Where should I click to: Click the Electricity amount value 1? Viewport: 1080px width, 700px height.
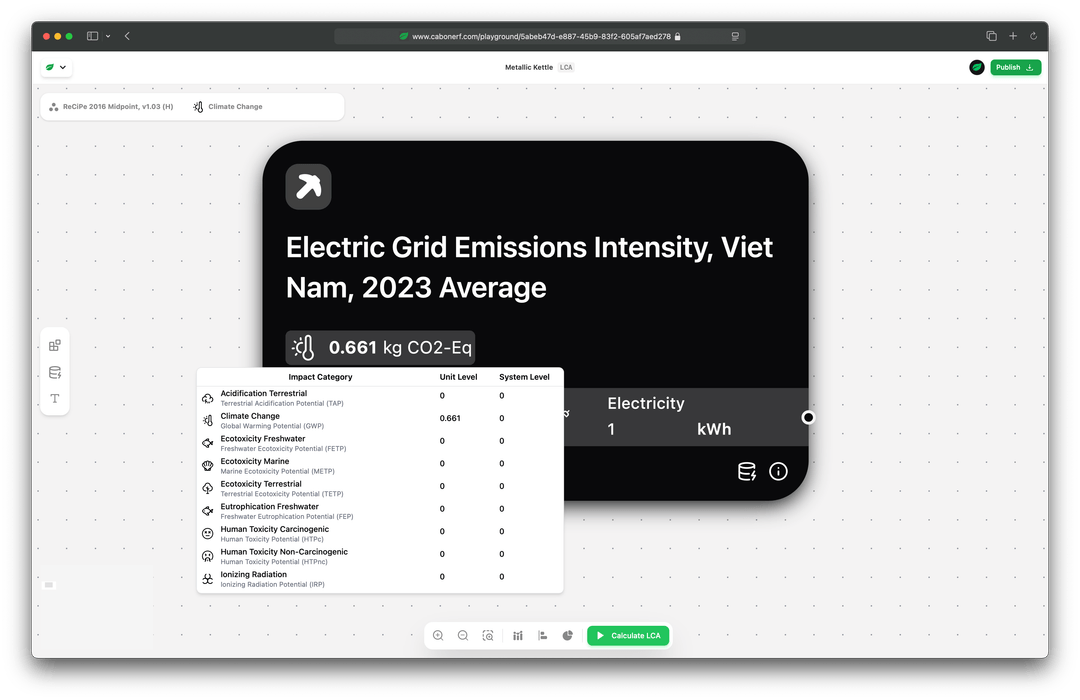tap(611, 429)
